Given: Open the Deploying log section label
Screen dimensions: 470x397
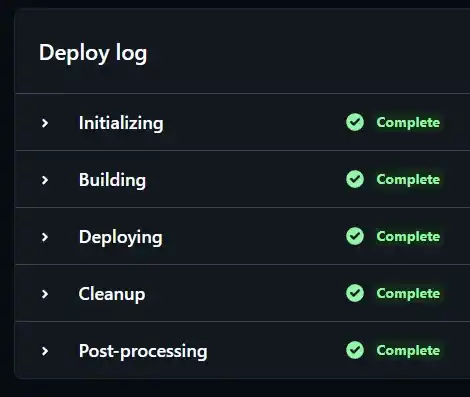Looking at the screenshot, I should 121,238.
